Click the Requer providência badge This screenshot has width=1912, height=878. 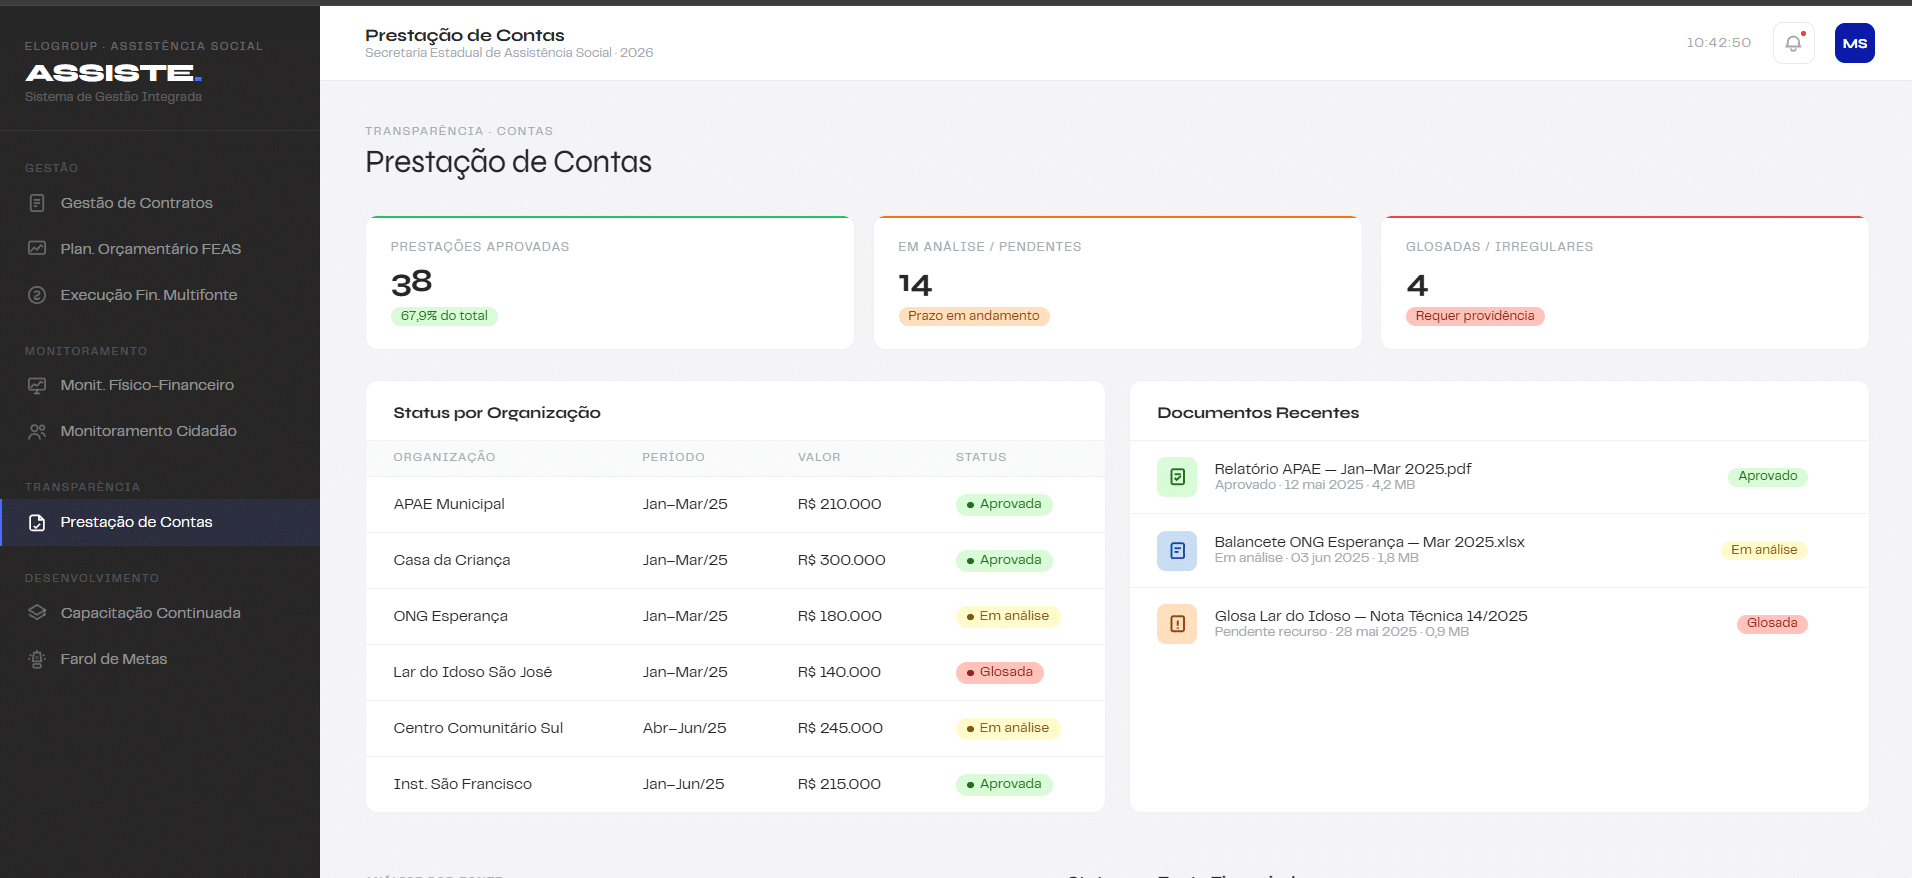1475,316
